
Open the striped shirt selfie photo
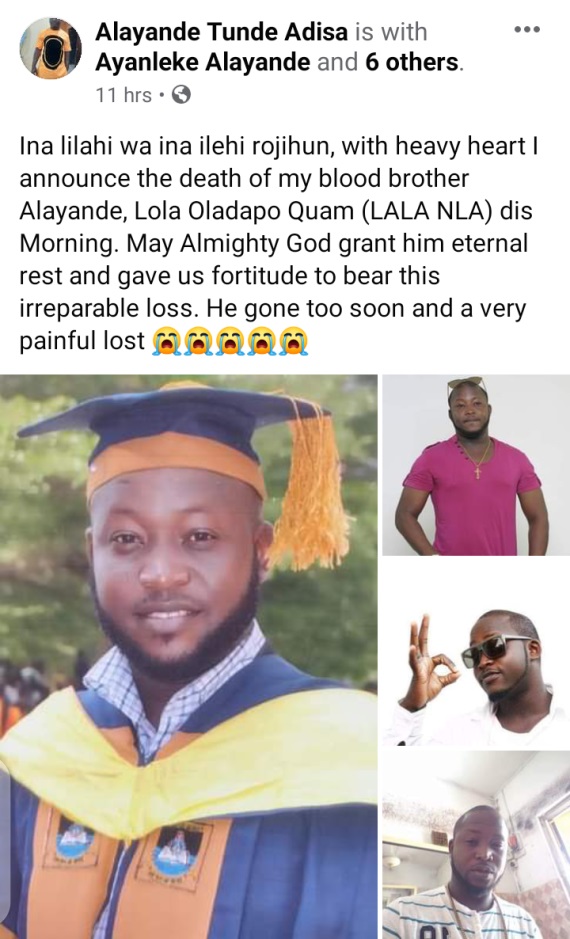476,845
